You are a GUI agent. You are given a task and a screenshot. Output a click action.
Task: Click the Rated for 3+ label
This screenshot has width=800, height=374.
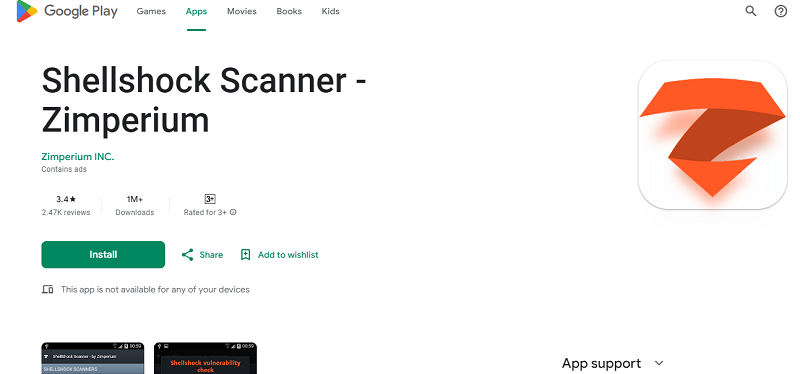coord(205,212)
